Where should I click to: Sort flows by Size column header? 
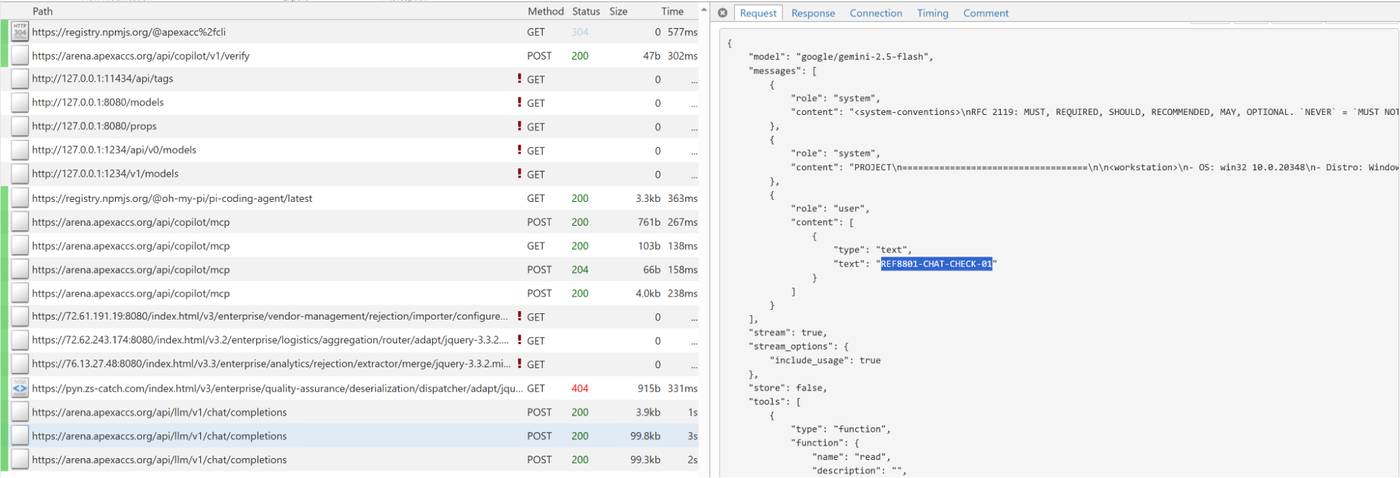tap(619, 11)
